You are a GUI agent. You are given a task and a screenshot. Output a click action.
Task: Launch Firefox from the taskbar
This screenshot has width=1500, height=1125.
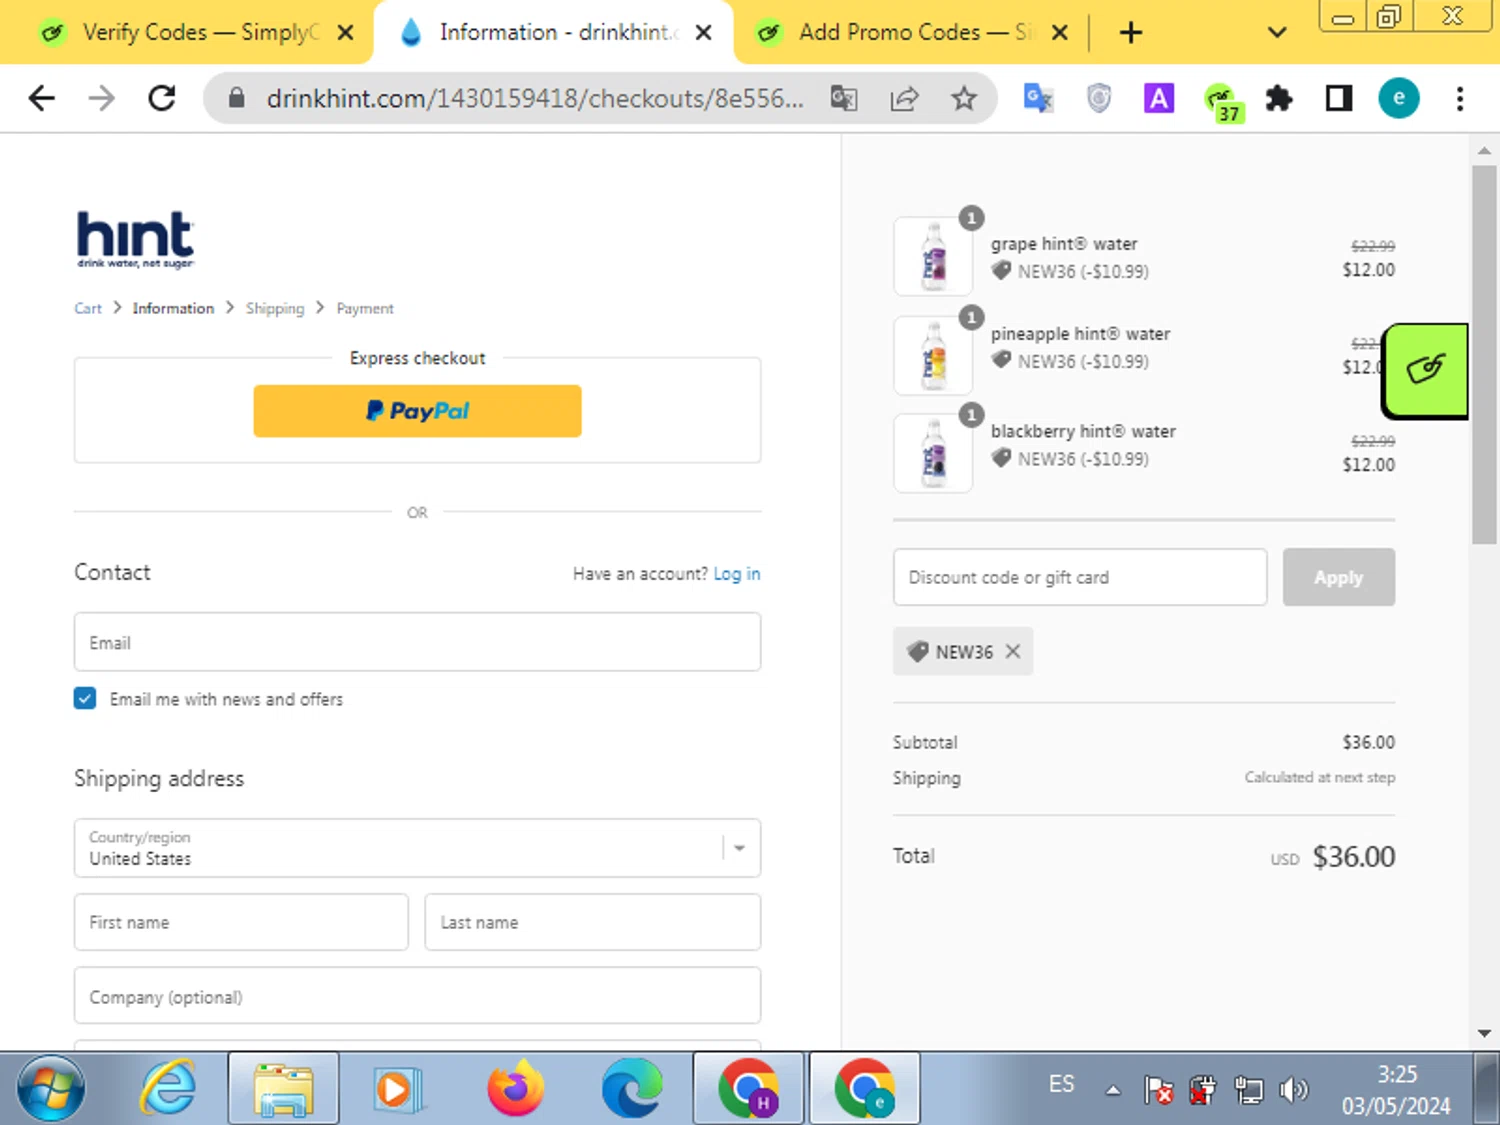tap(515, 1088)
